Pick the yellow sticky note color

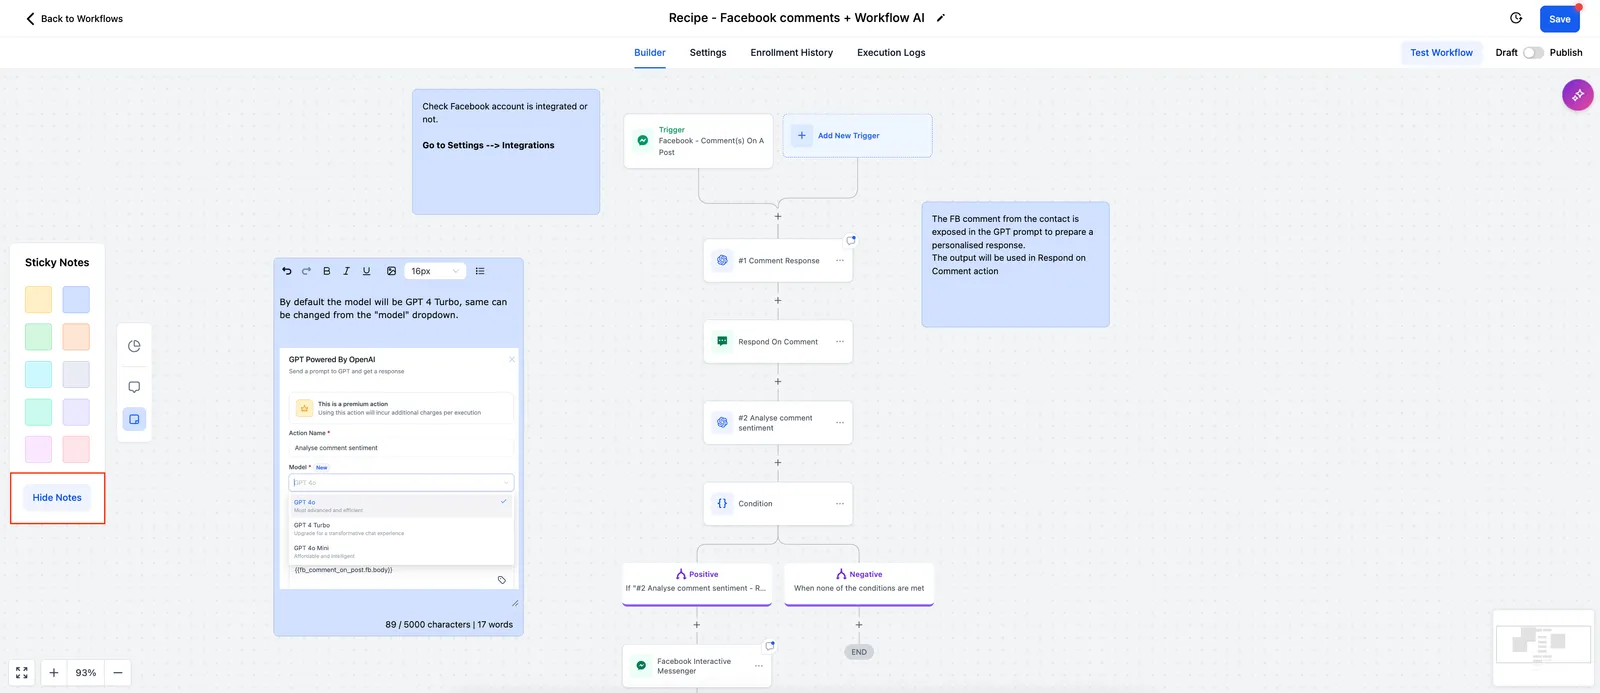38,299
